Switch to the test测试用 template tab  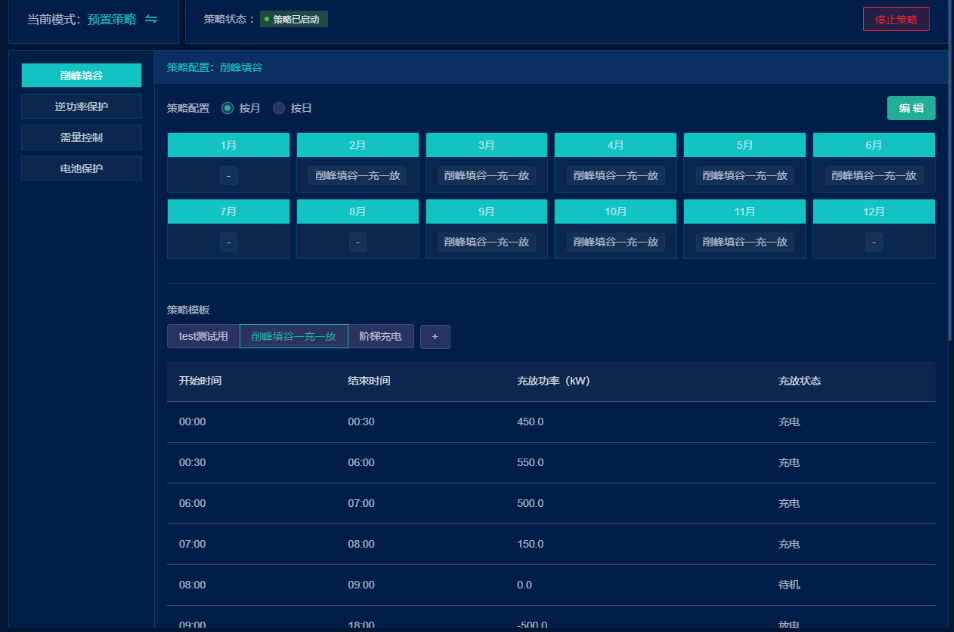click(x=203, y=337)
